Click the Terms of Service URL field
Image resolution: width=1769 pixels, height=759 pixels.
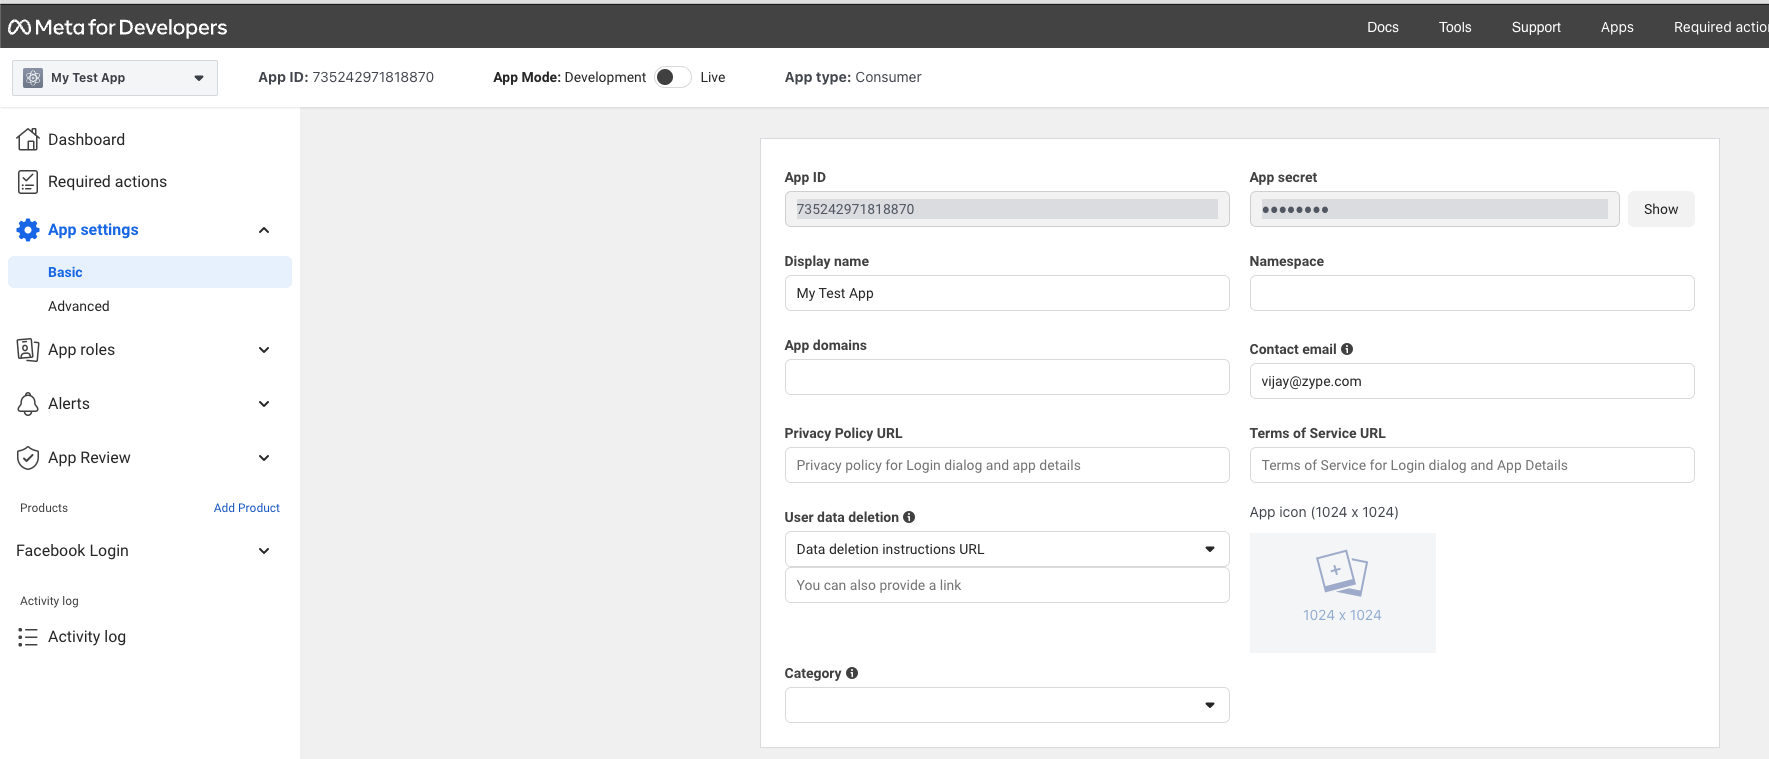tap(1472, 465)
